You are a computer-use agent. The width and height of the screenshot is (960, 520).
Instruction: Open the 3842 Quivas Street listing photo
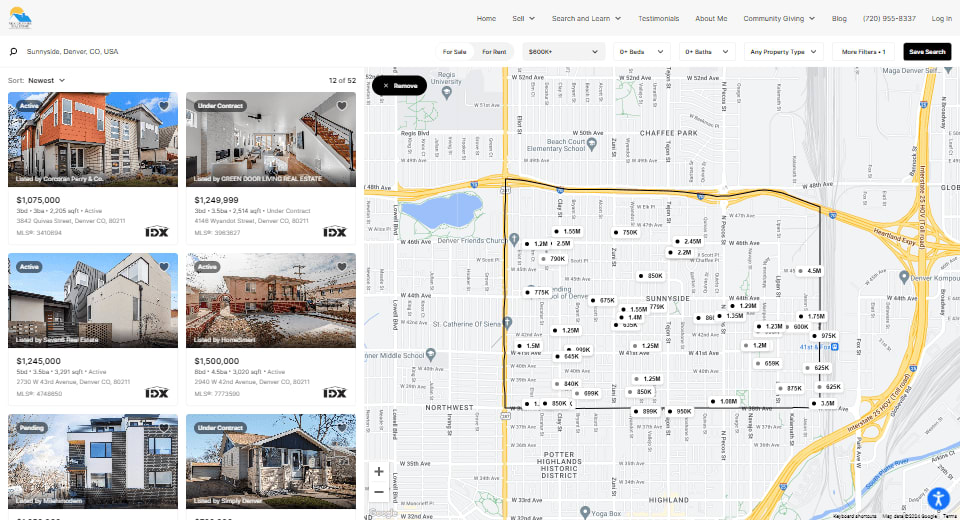(93, 140)
